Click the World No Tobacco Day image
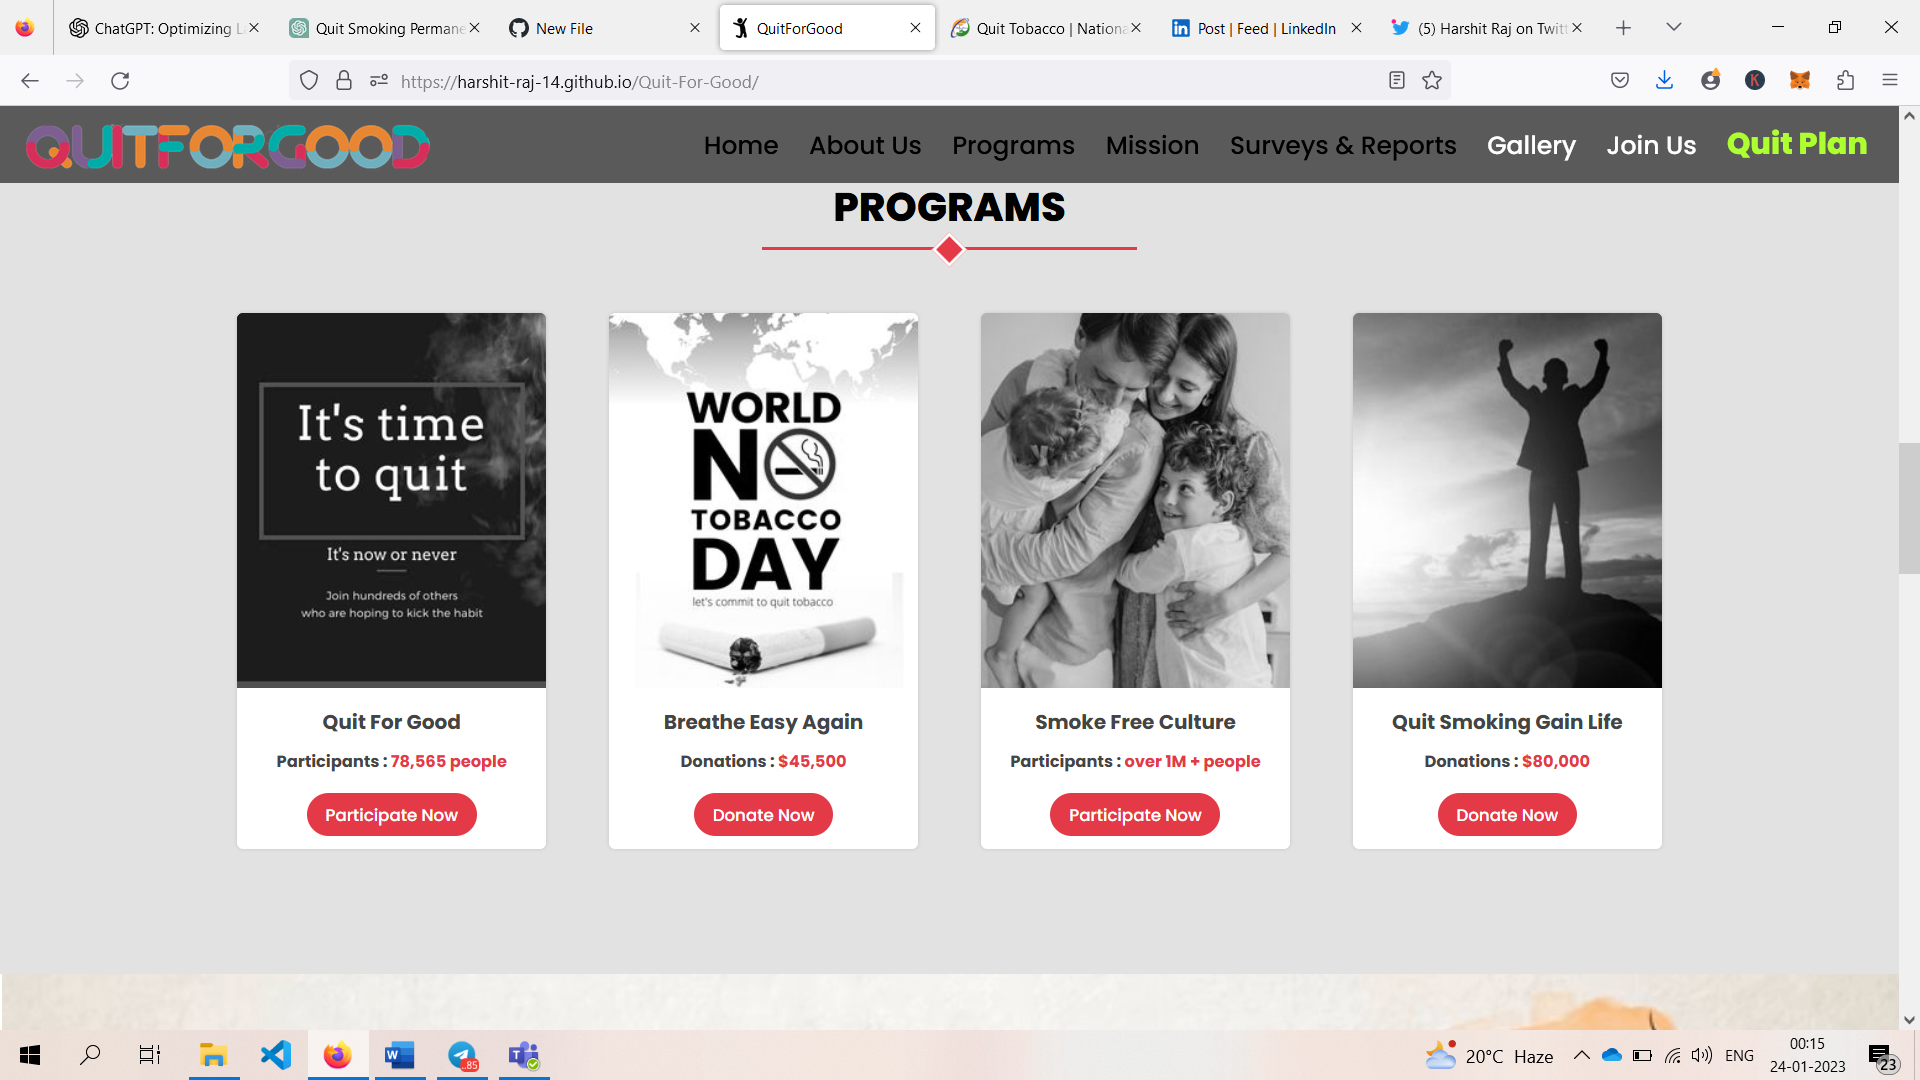 tap(763, 500)
